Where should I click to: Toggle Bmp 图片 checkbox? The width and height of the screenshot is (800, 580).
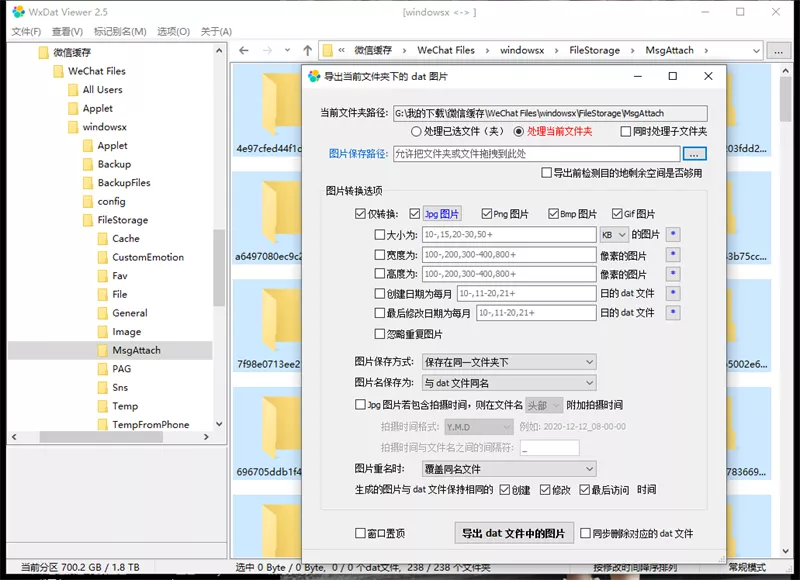(554, 214)
